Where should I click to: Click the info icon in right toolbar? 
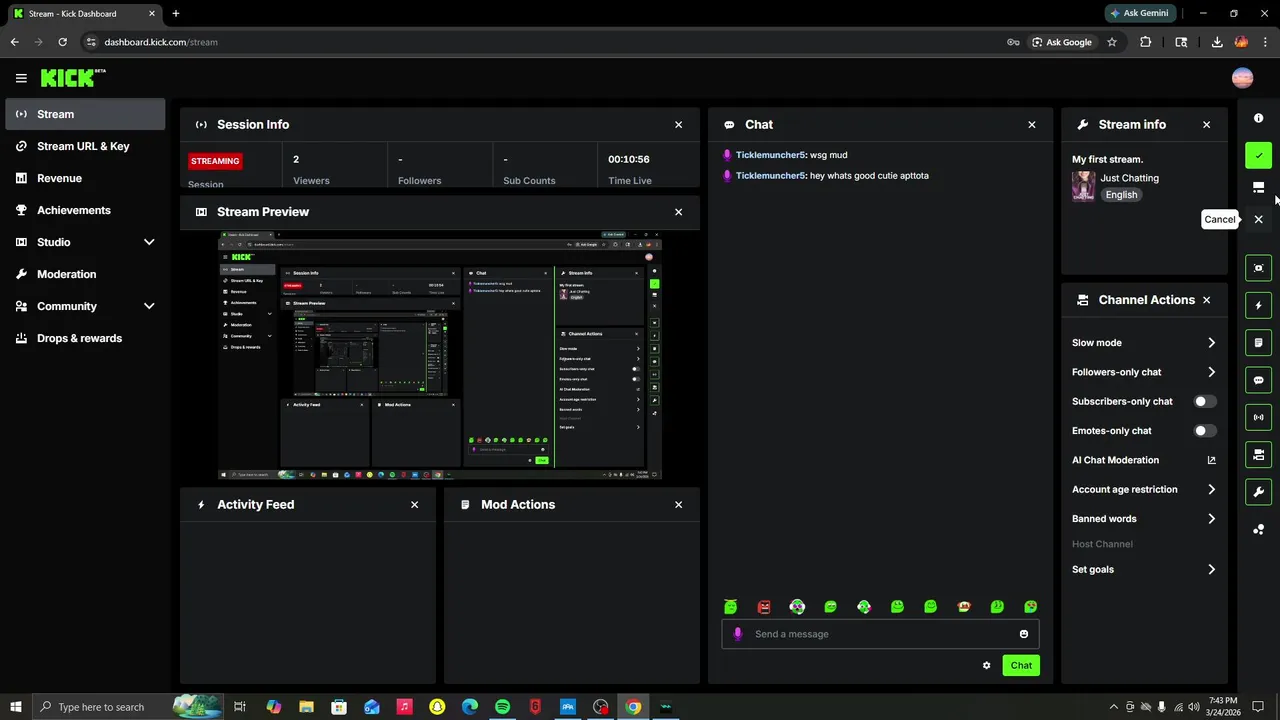pos(1258,118)
